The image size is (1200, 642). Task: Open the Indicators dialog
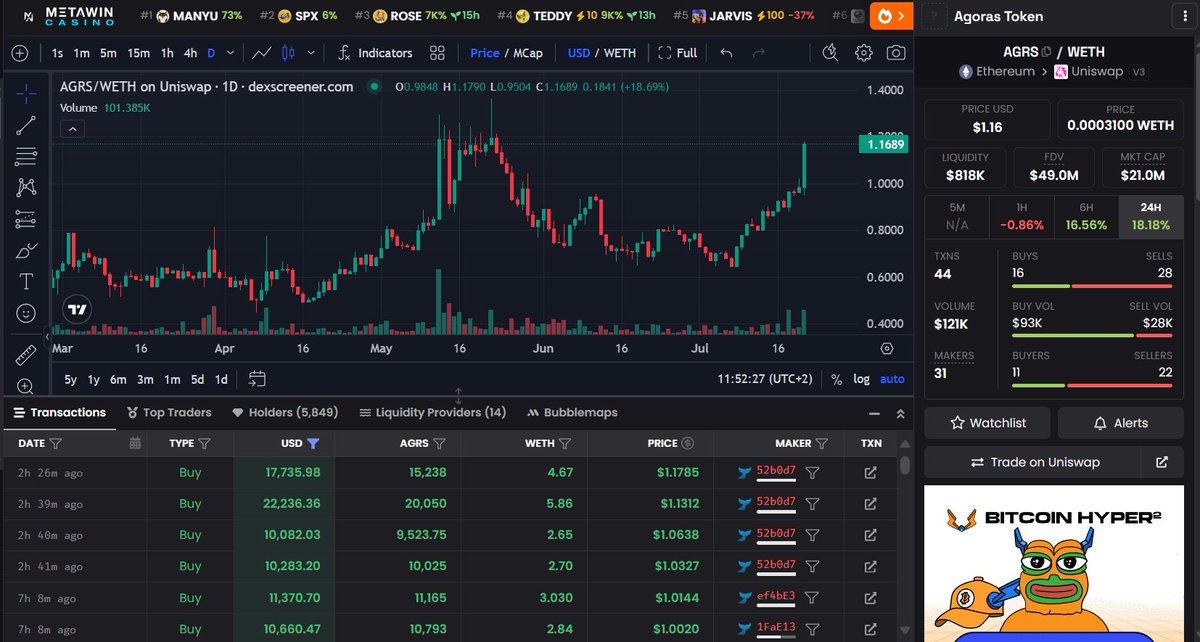pos(375,53)
